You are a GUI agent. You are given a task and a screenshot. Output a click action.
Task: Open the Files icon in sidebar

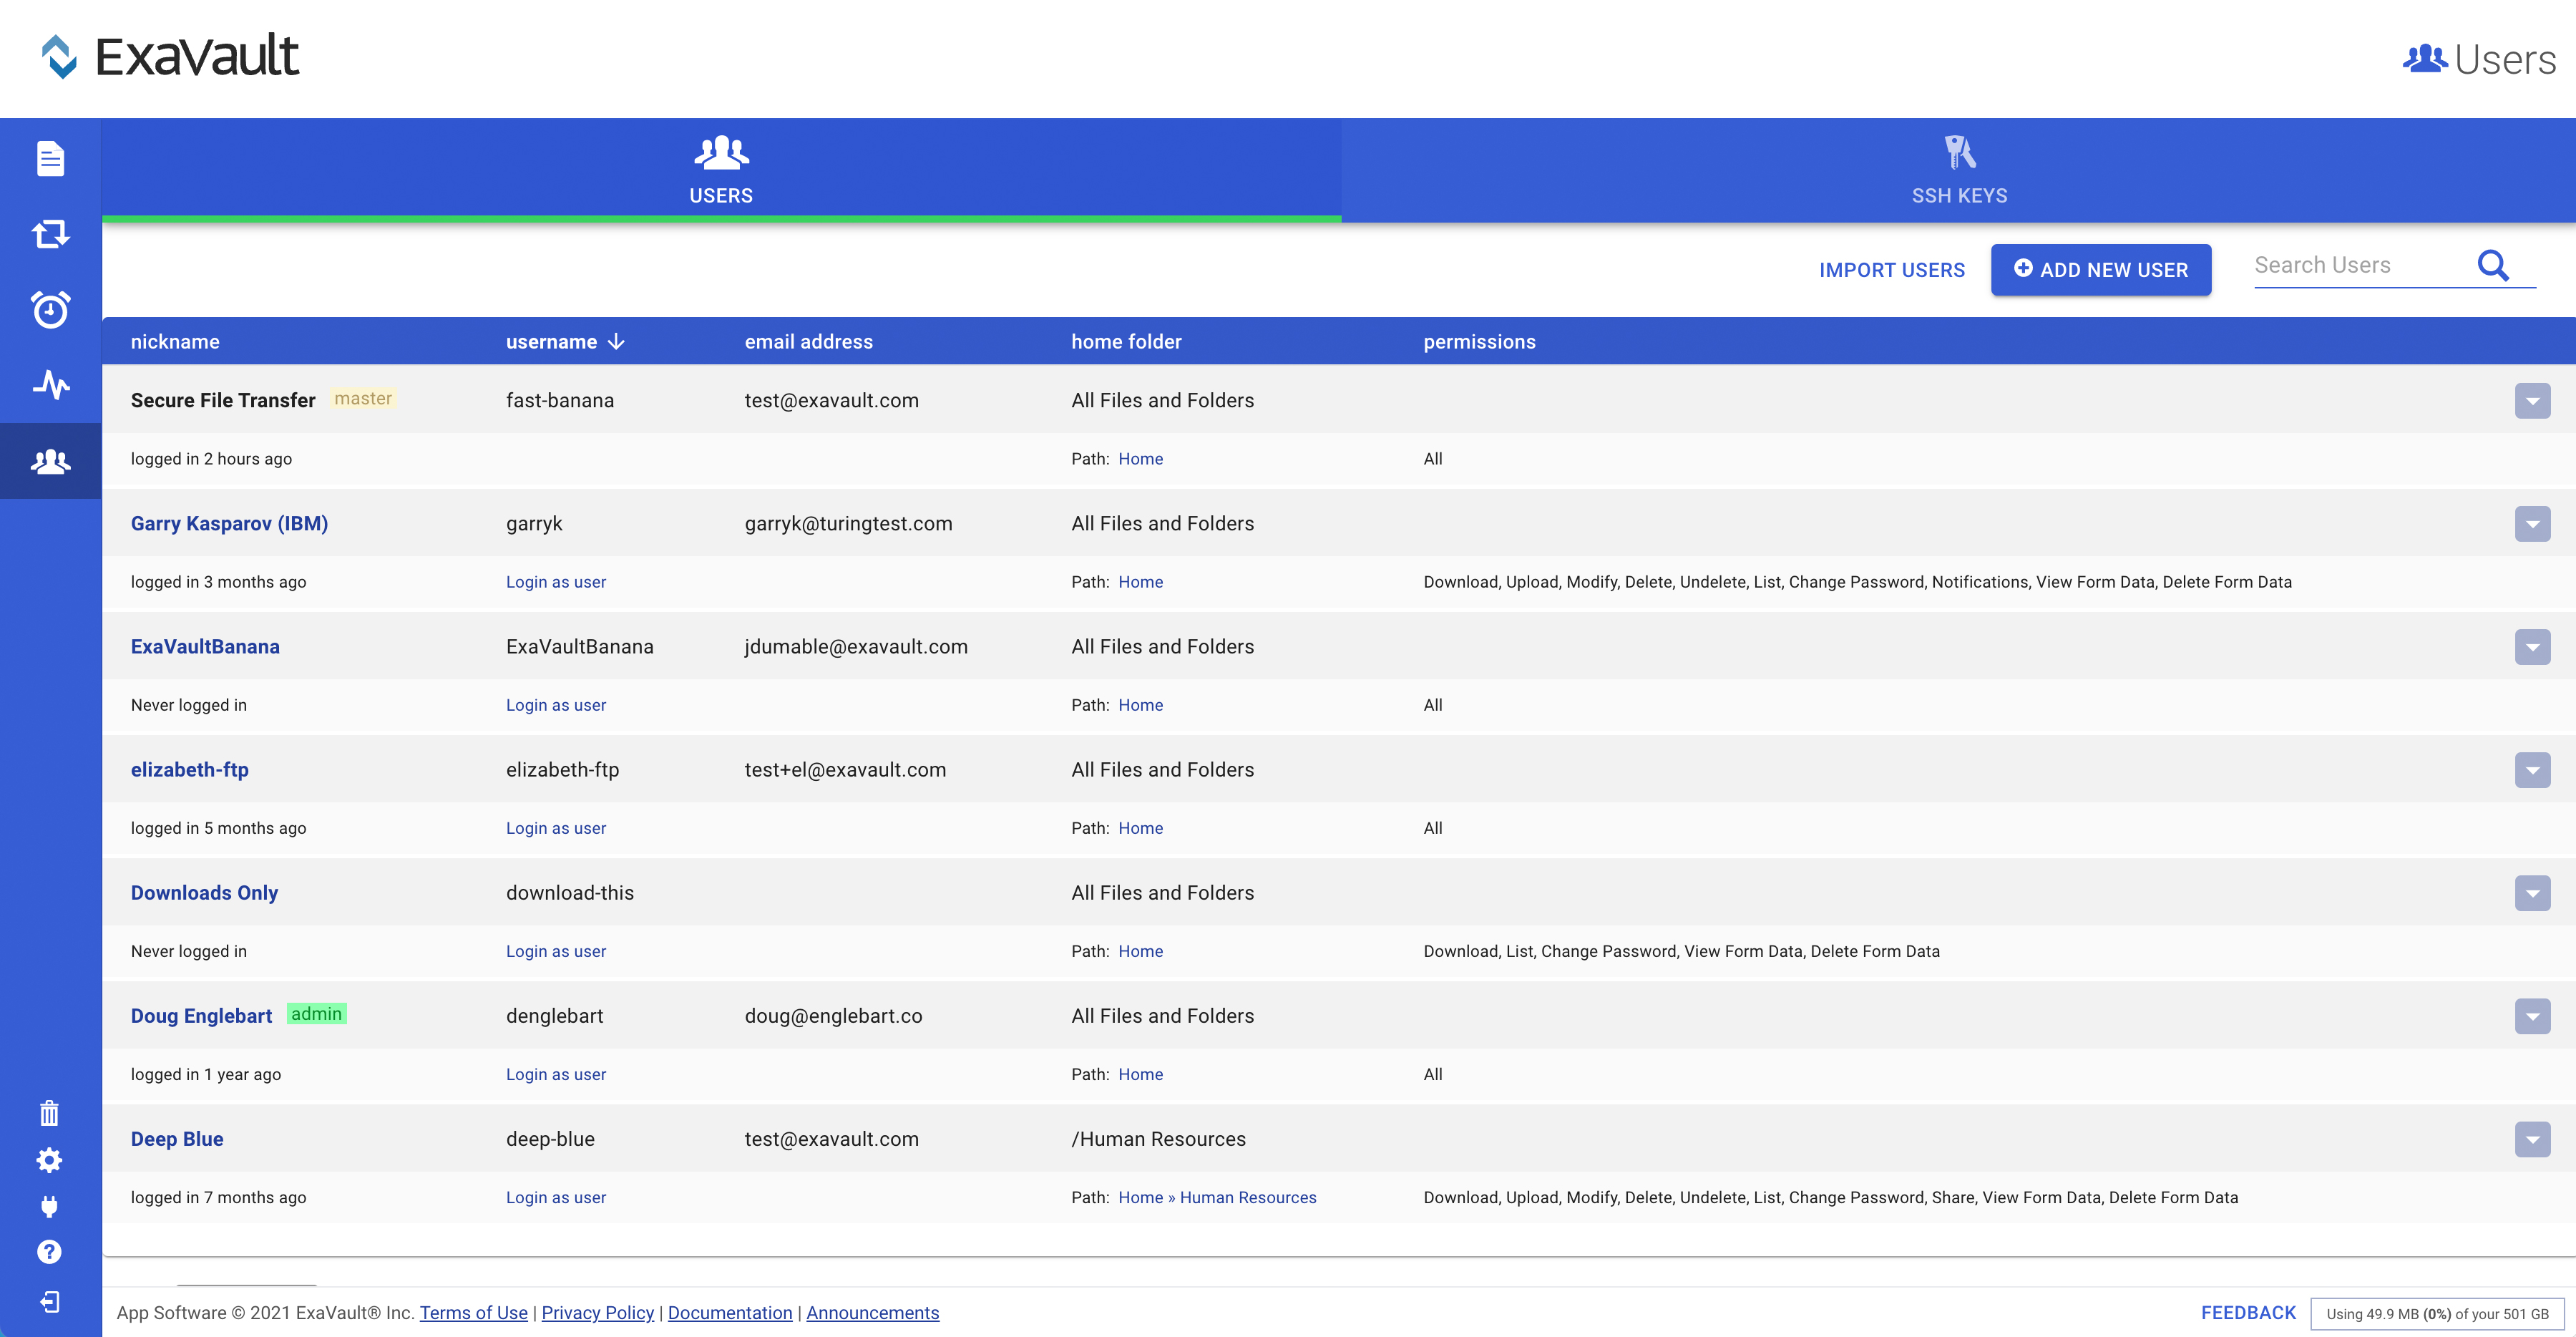click(x=50, y=158)
